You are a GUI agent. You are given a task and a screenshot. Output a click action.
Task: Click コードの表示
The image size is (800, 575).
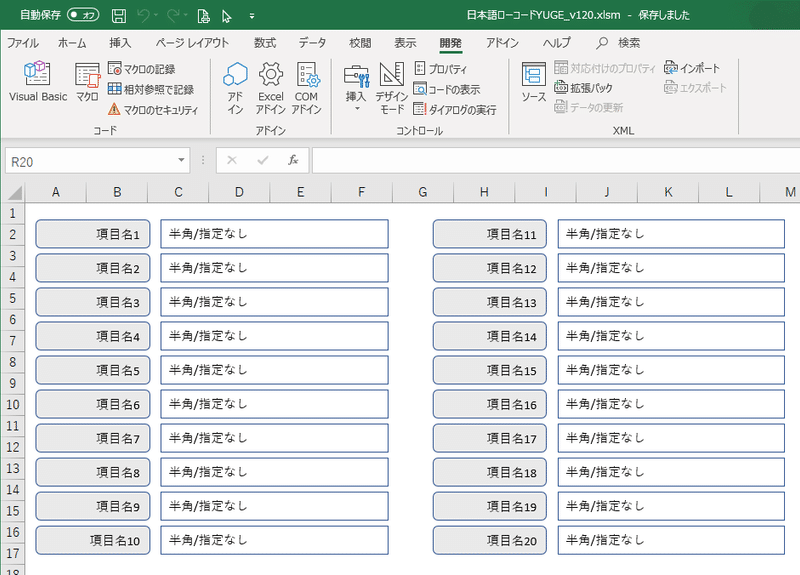447,89
